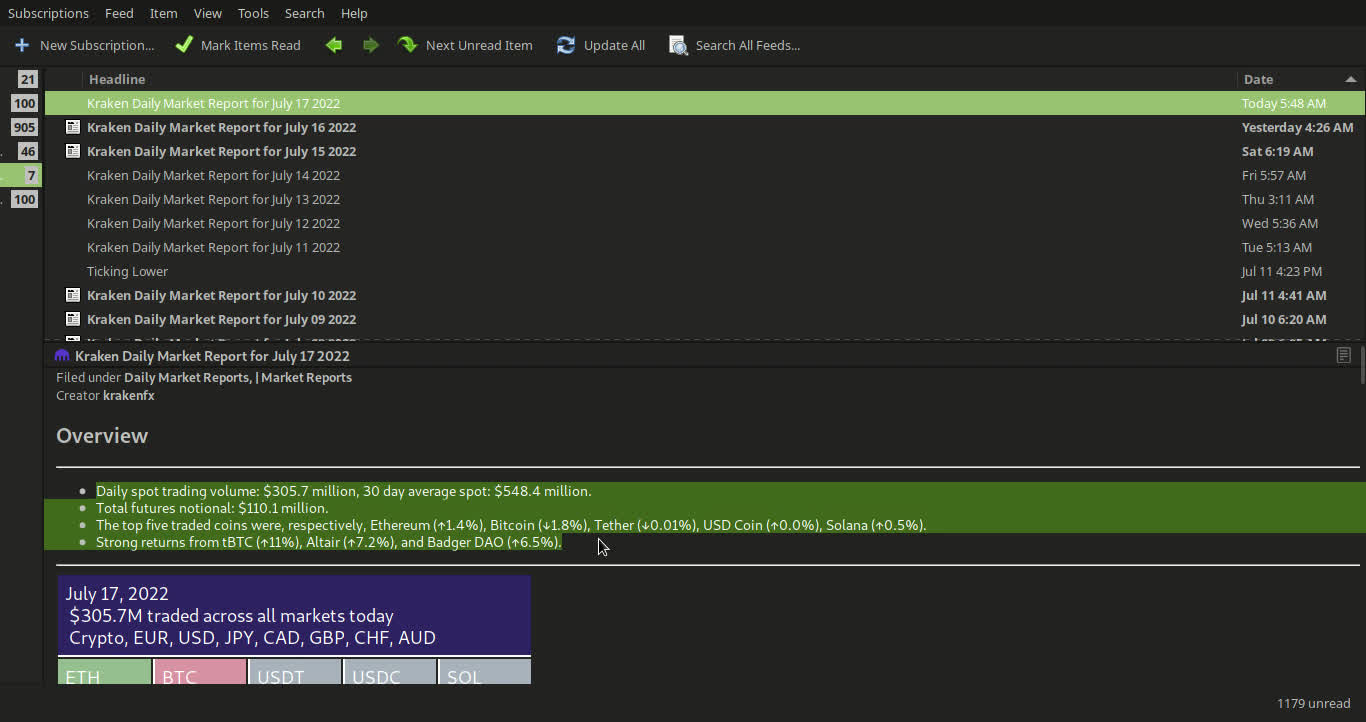Click the July 09 2022 report unread icon

72,319
